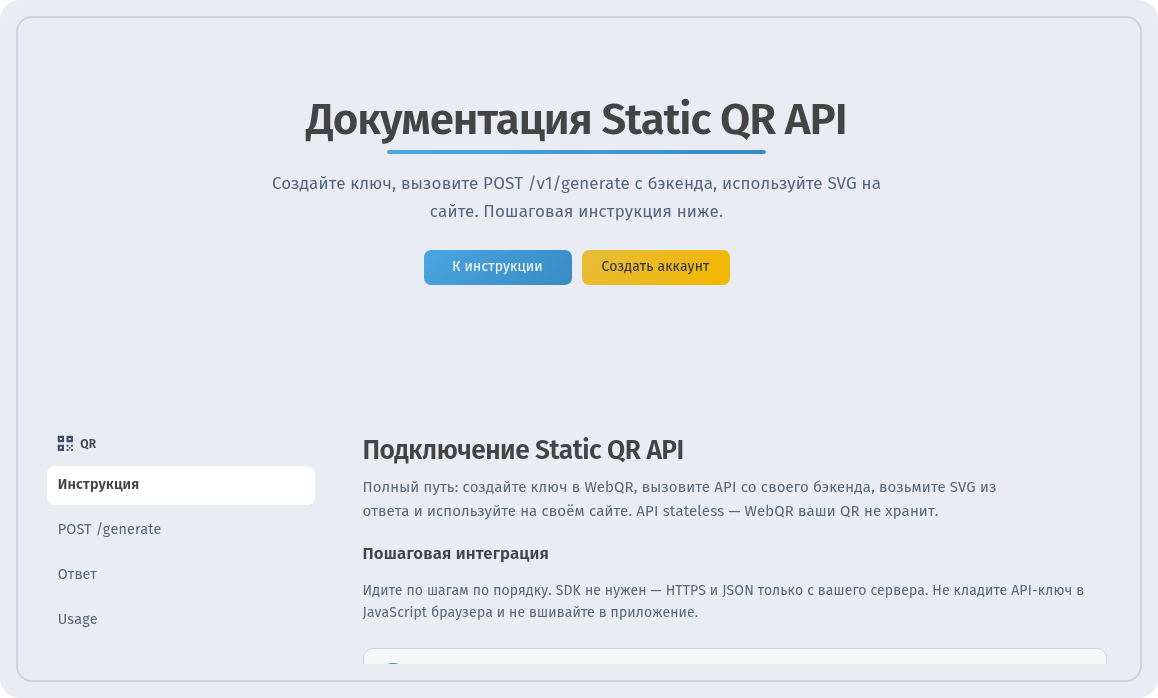The height and width of the screenshot is (698, 1158).
Task: Click the paragraph starting Идите по шагам
Action: coord(724,601)
